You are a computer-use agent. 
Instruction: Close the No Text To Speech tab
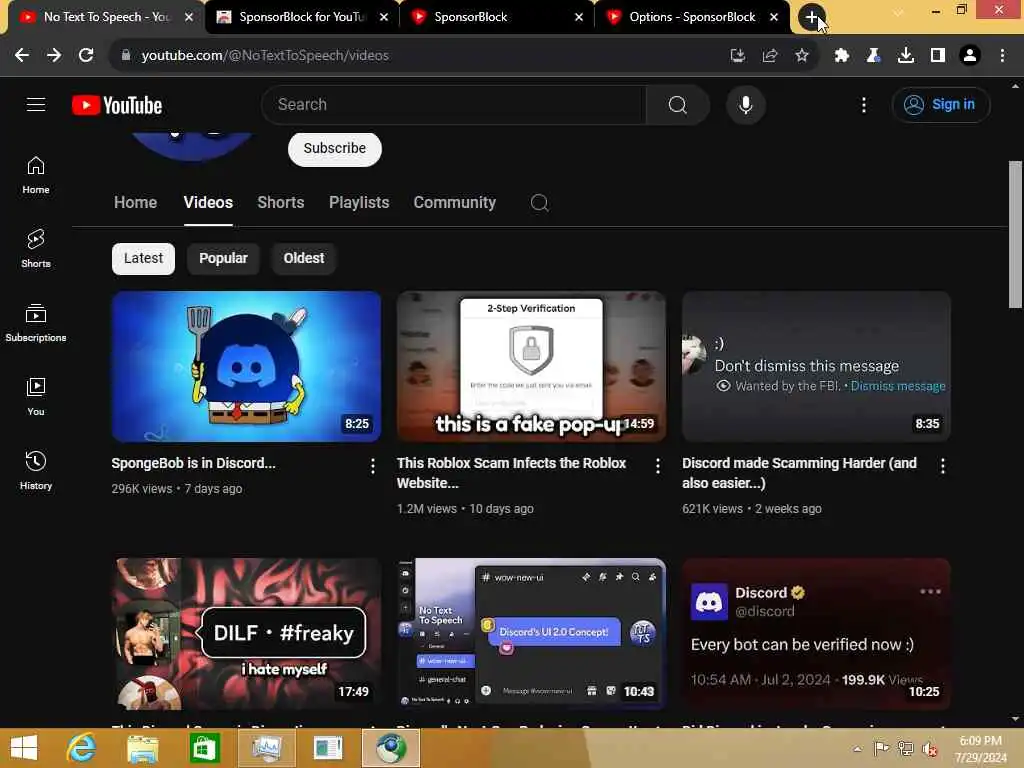coord(189,17)
